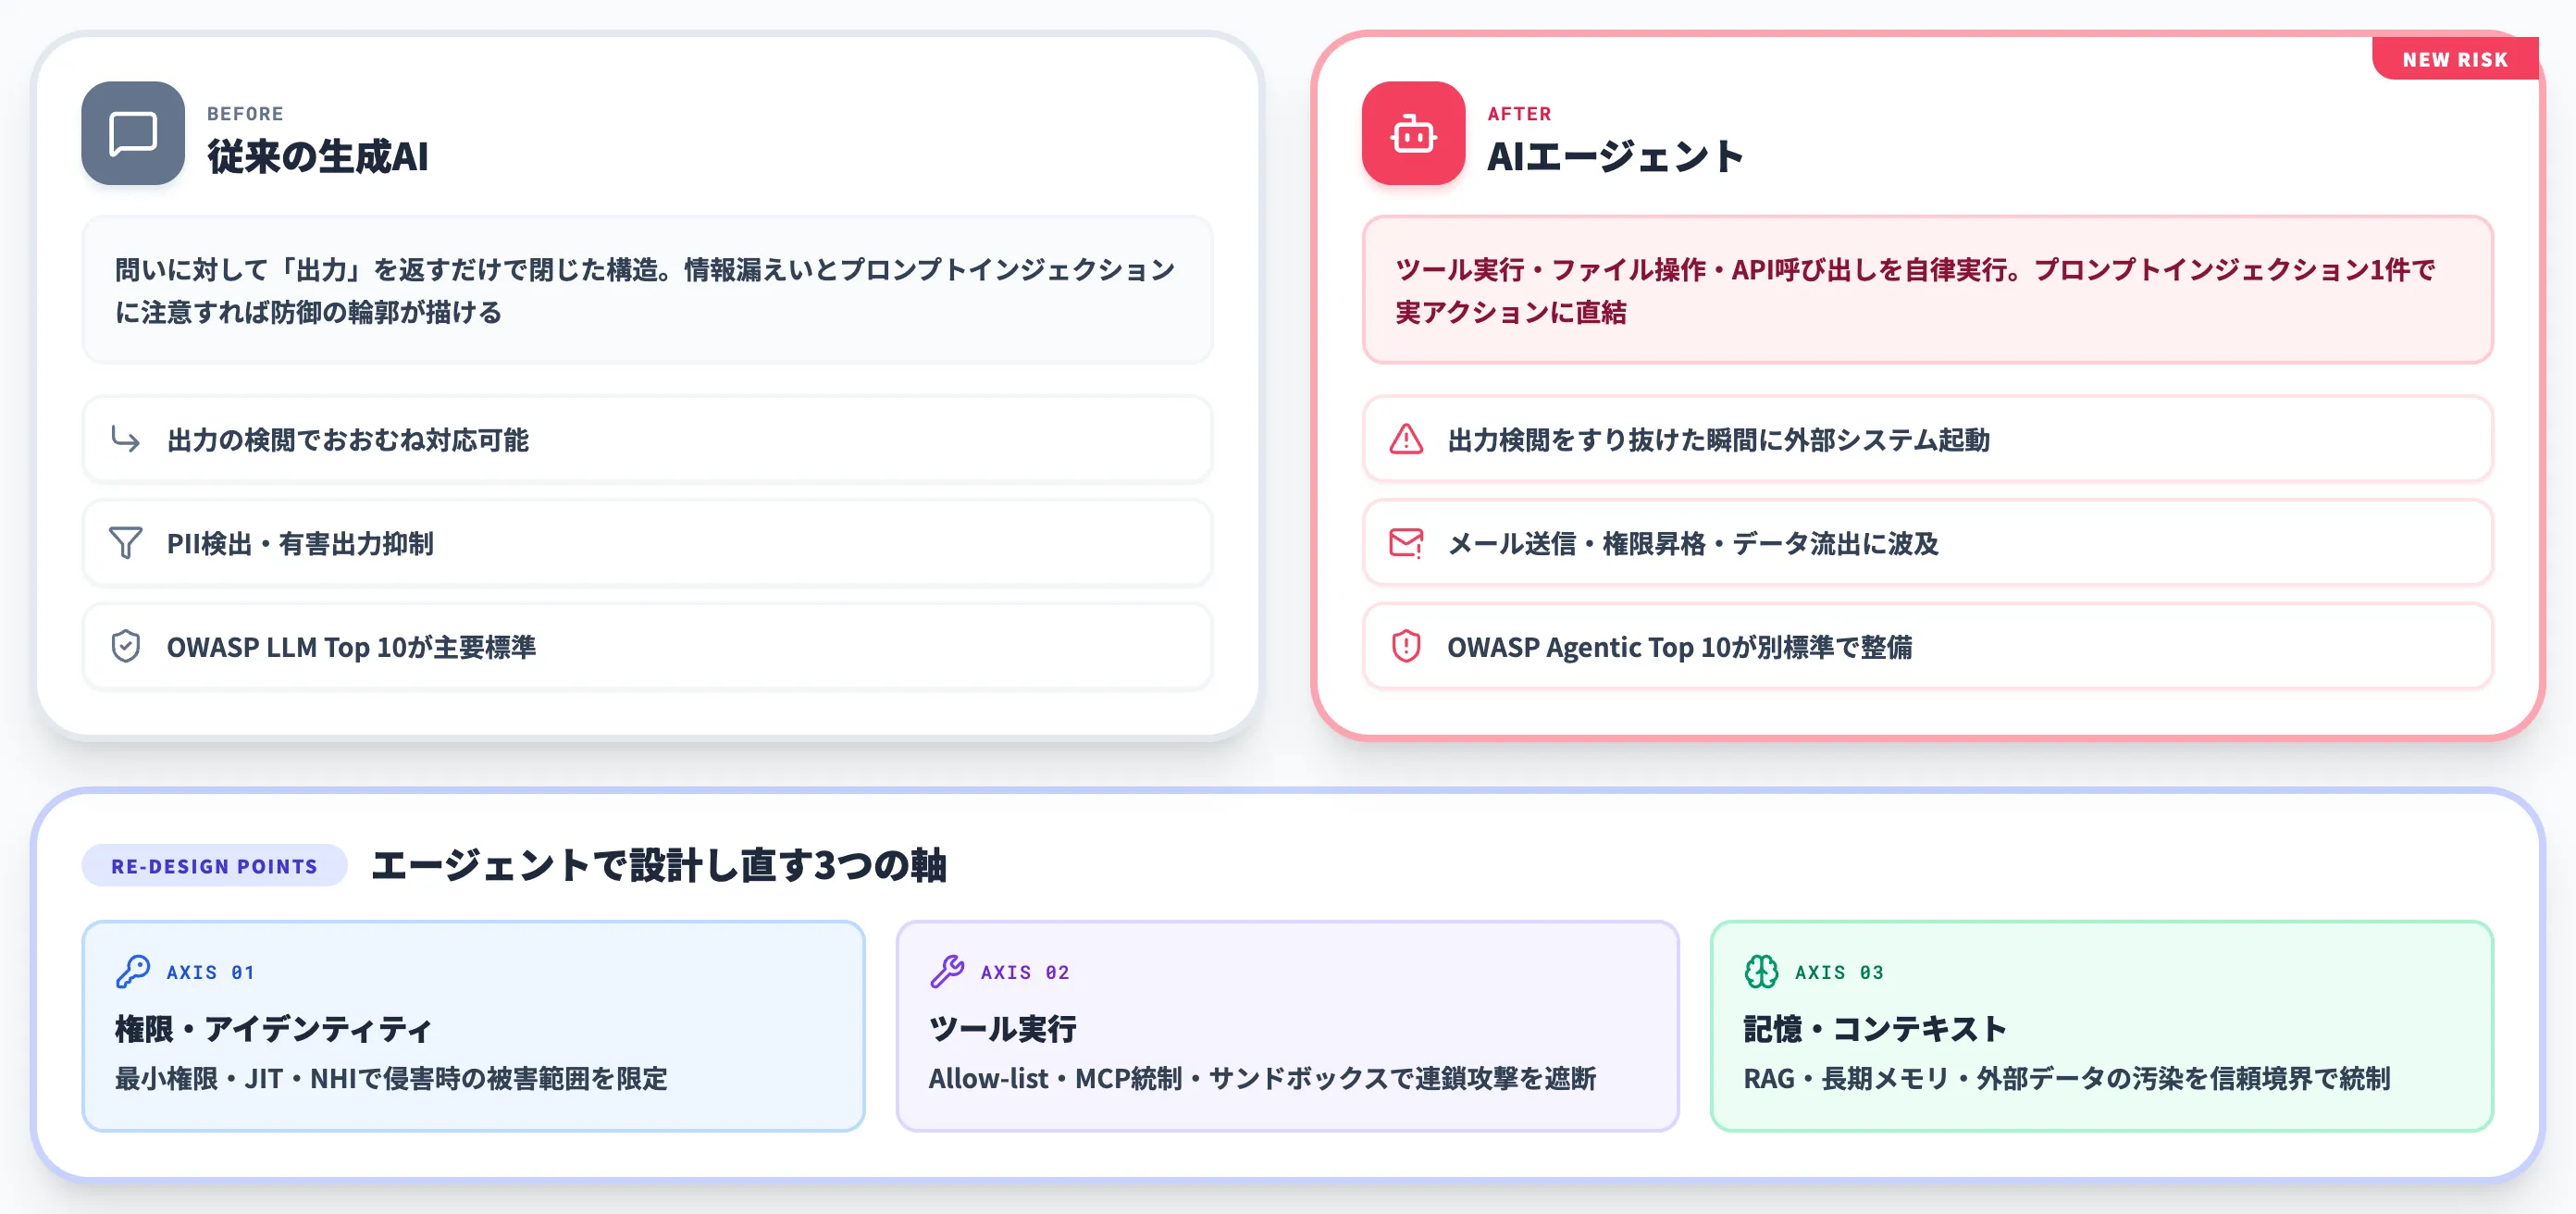Click the brain icon in AXIS 03 card
Image resolution: width=2576 pixels, height=1214 pixels.
tap(1761, 971)
